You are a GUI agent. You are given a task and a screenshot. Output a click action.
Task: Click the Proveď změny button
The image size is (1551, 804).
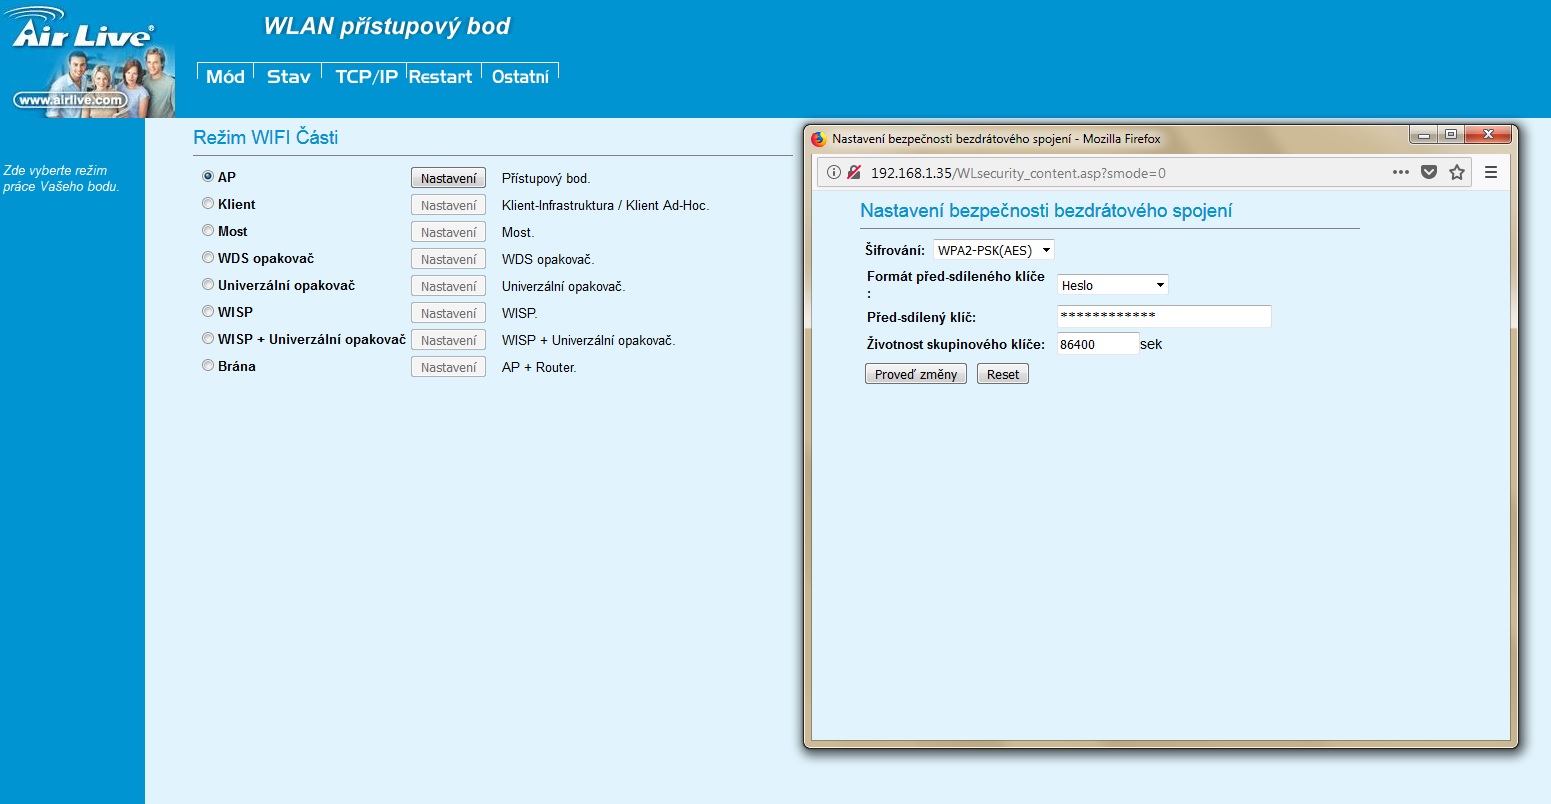[916, 374]
